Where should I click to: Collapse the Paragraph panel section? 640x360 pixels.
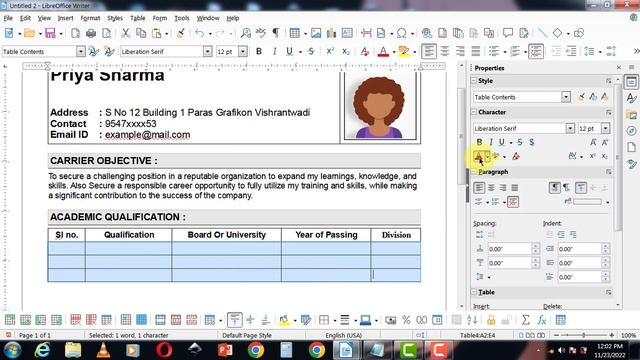point(474,172)
